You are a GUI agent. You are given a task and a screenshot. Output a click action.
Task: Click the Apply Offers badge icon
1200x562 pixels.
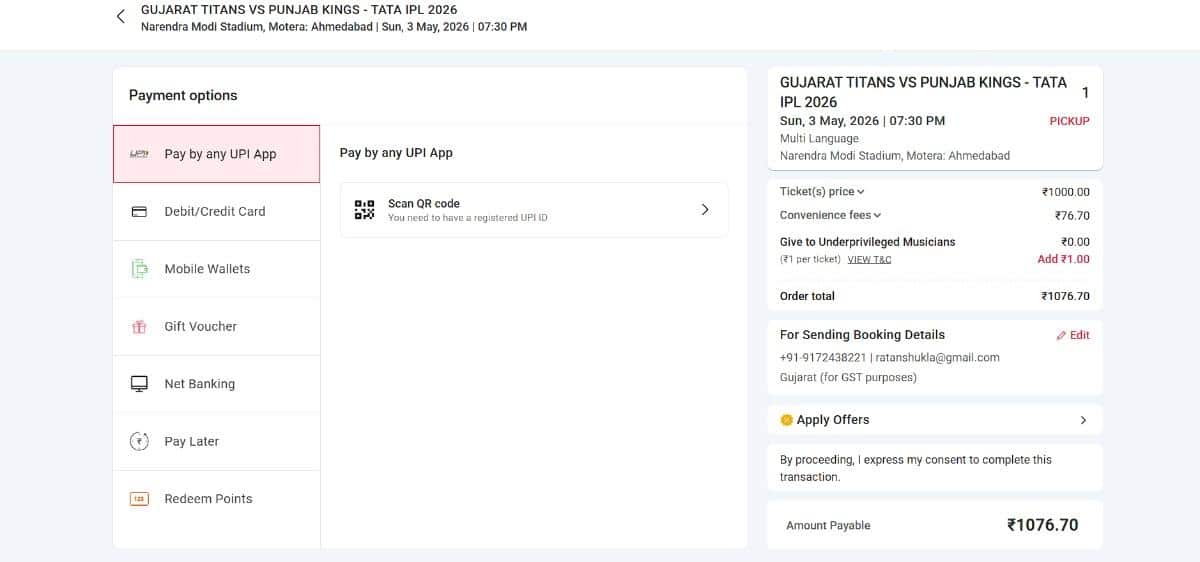click(x=786, y=420)
